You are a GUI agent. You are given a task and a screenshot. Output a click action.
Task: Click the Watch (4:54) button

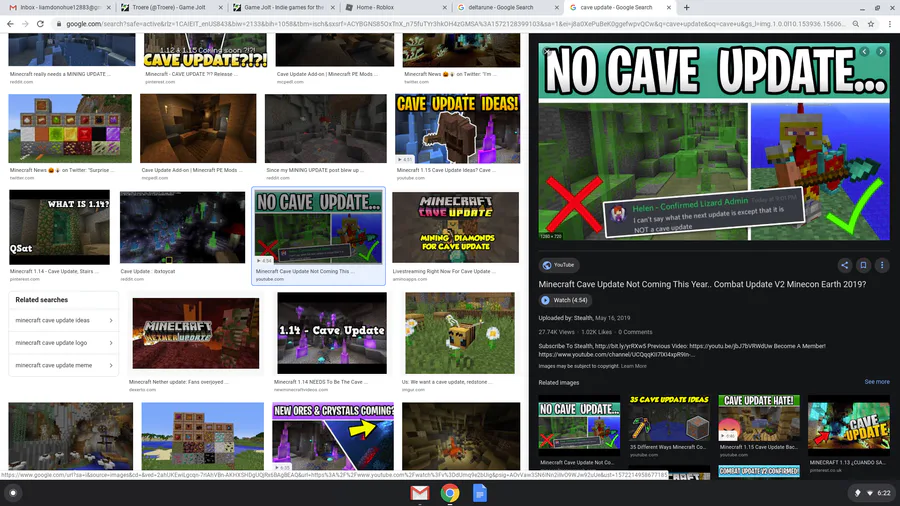[x=565, y=300]
